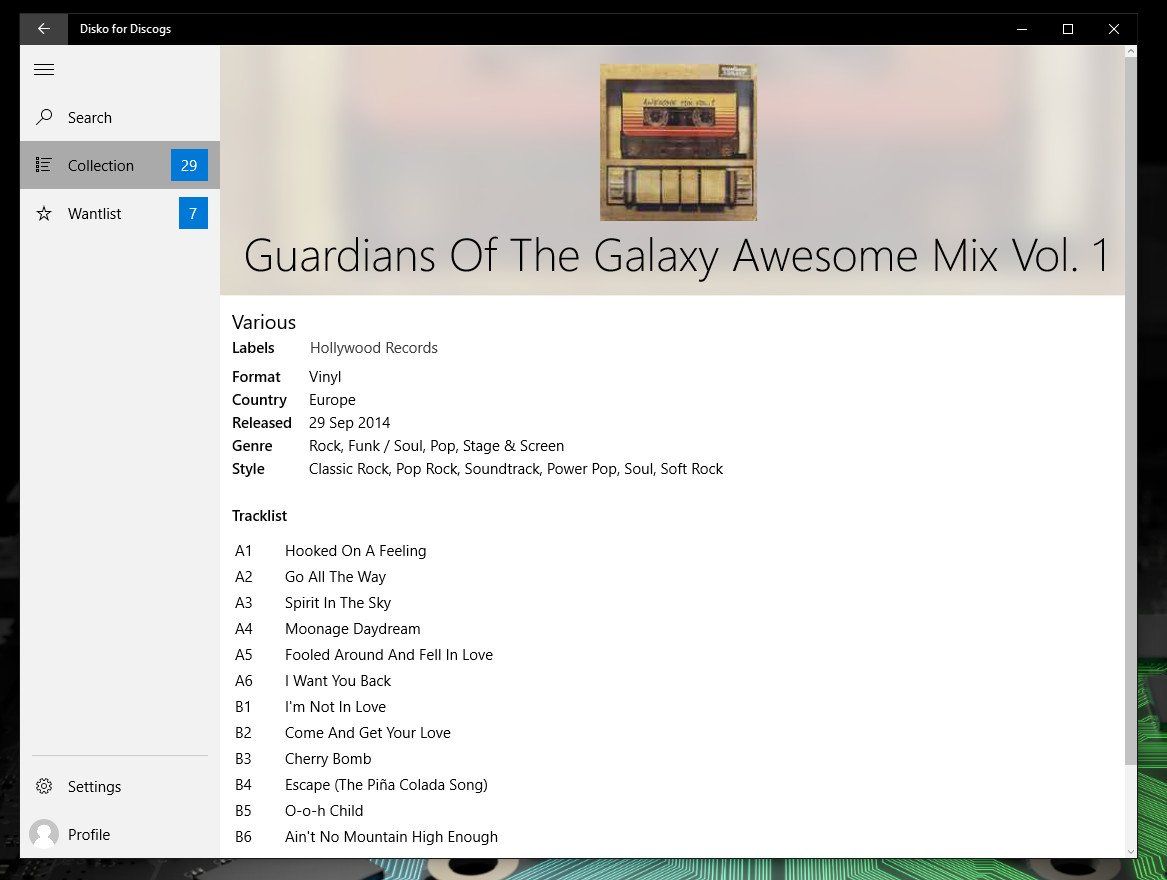
Task: Open Profile via the avatar icon
Action: click(x=44, y=834)
